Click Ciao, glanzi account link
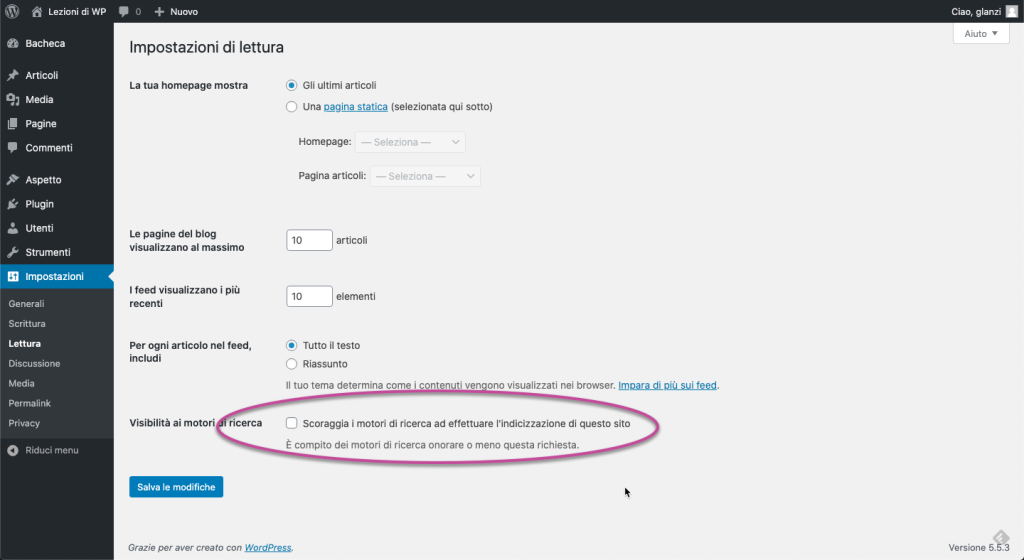Screen dimensions: 1024x560 click(976, 12)
